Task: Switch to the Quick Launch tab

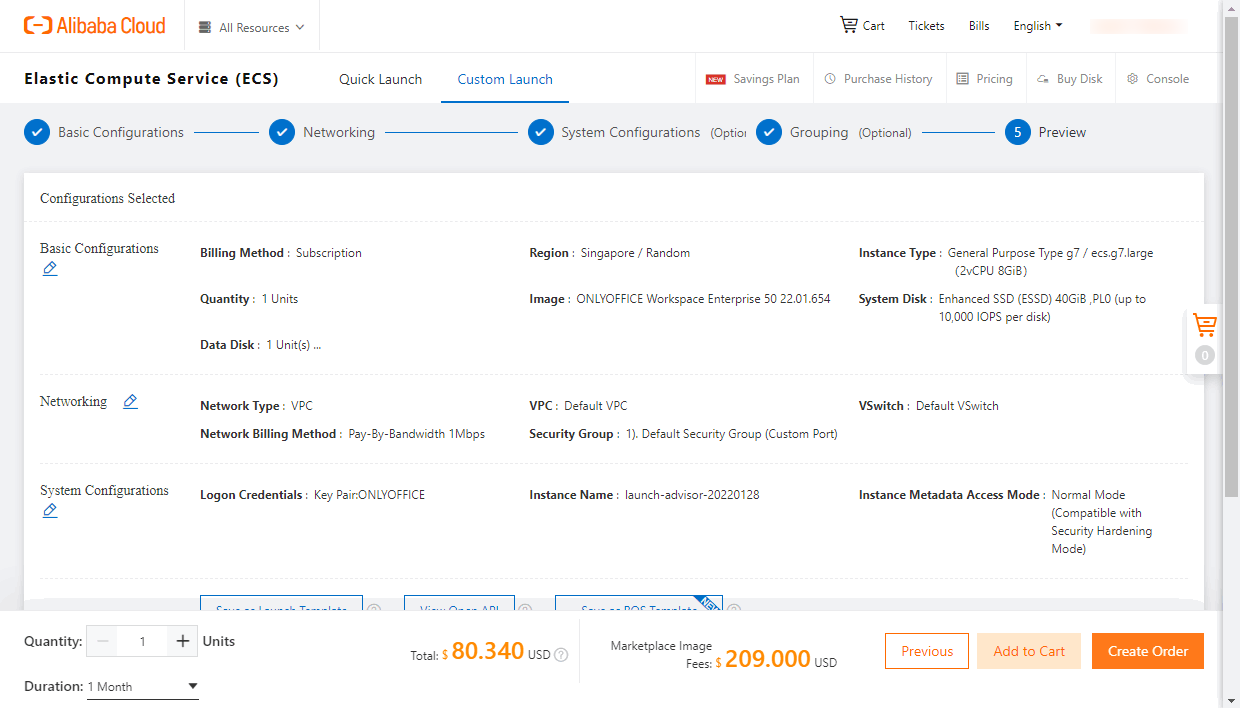Action: [x=380, y=78]
